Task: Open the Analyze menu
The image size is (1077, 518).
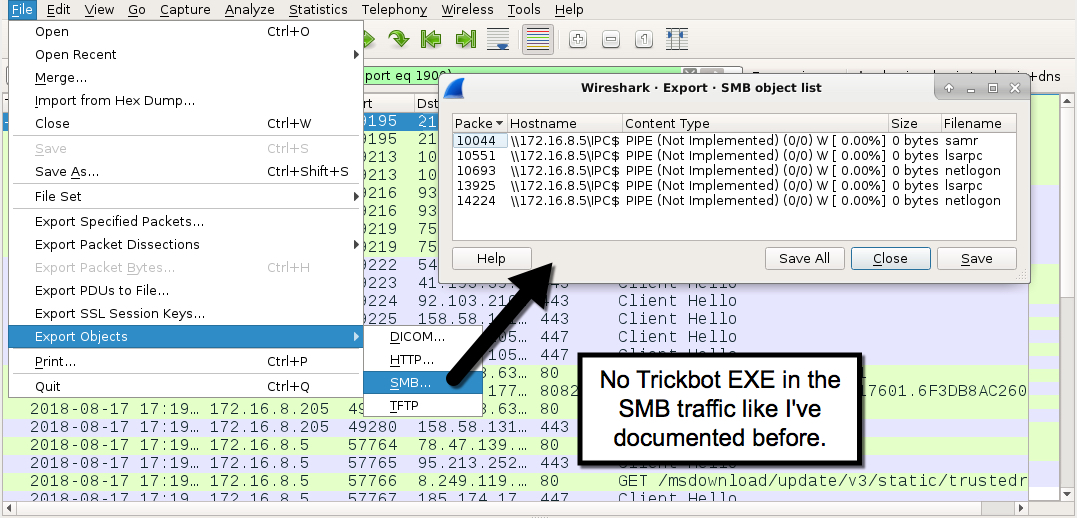Action: [x=249, y=10]
